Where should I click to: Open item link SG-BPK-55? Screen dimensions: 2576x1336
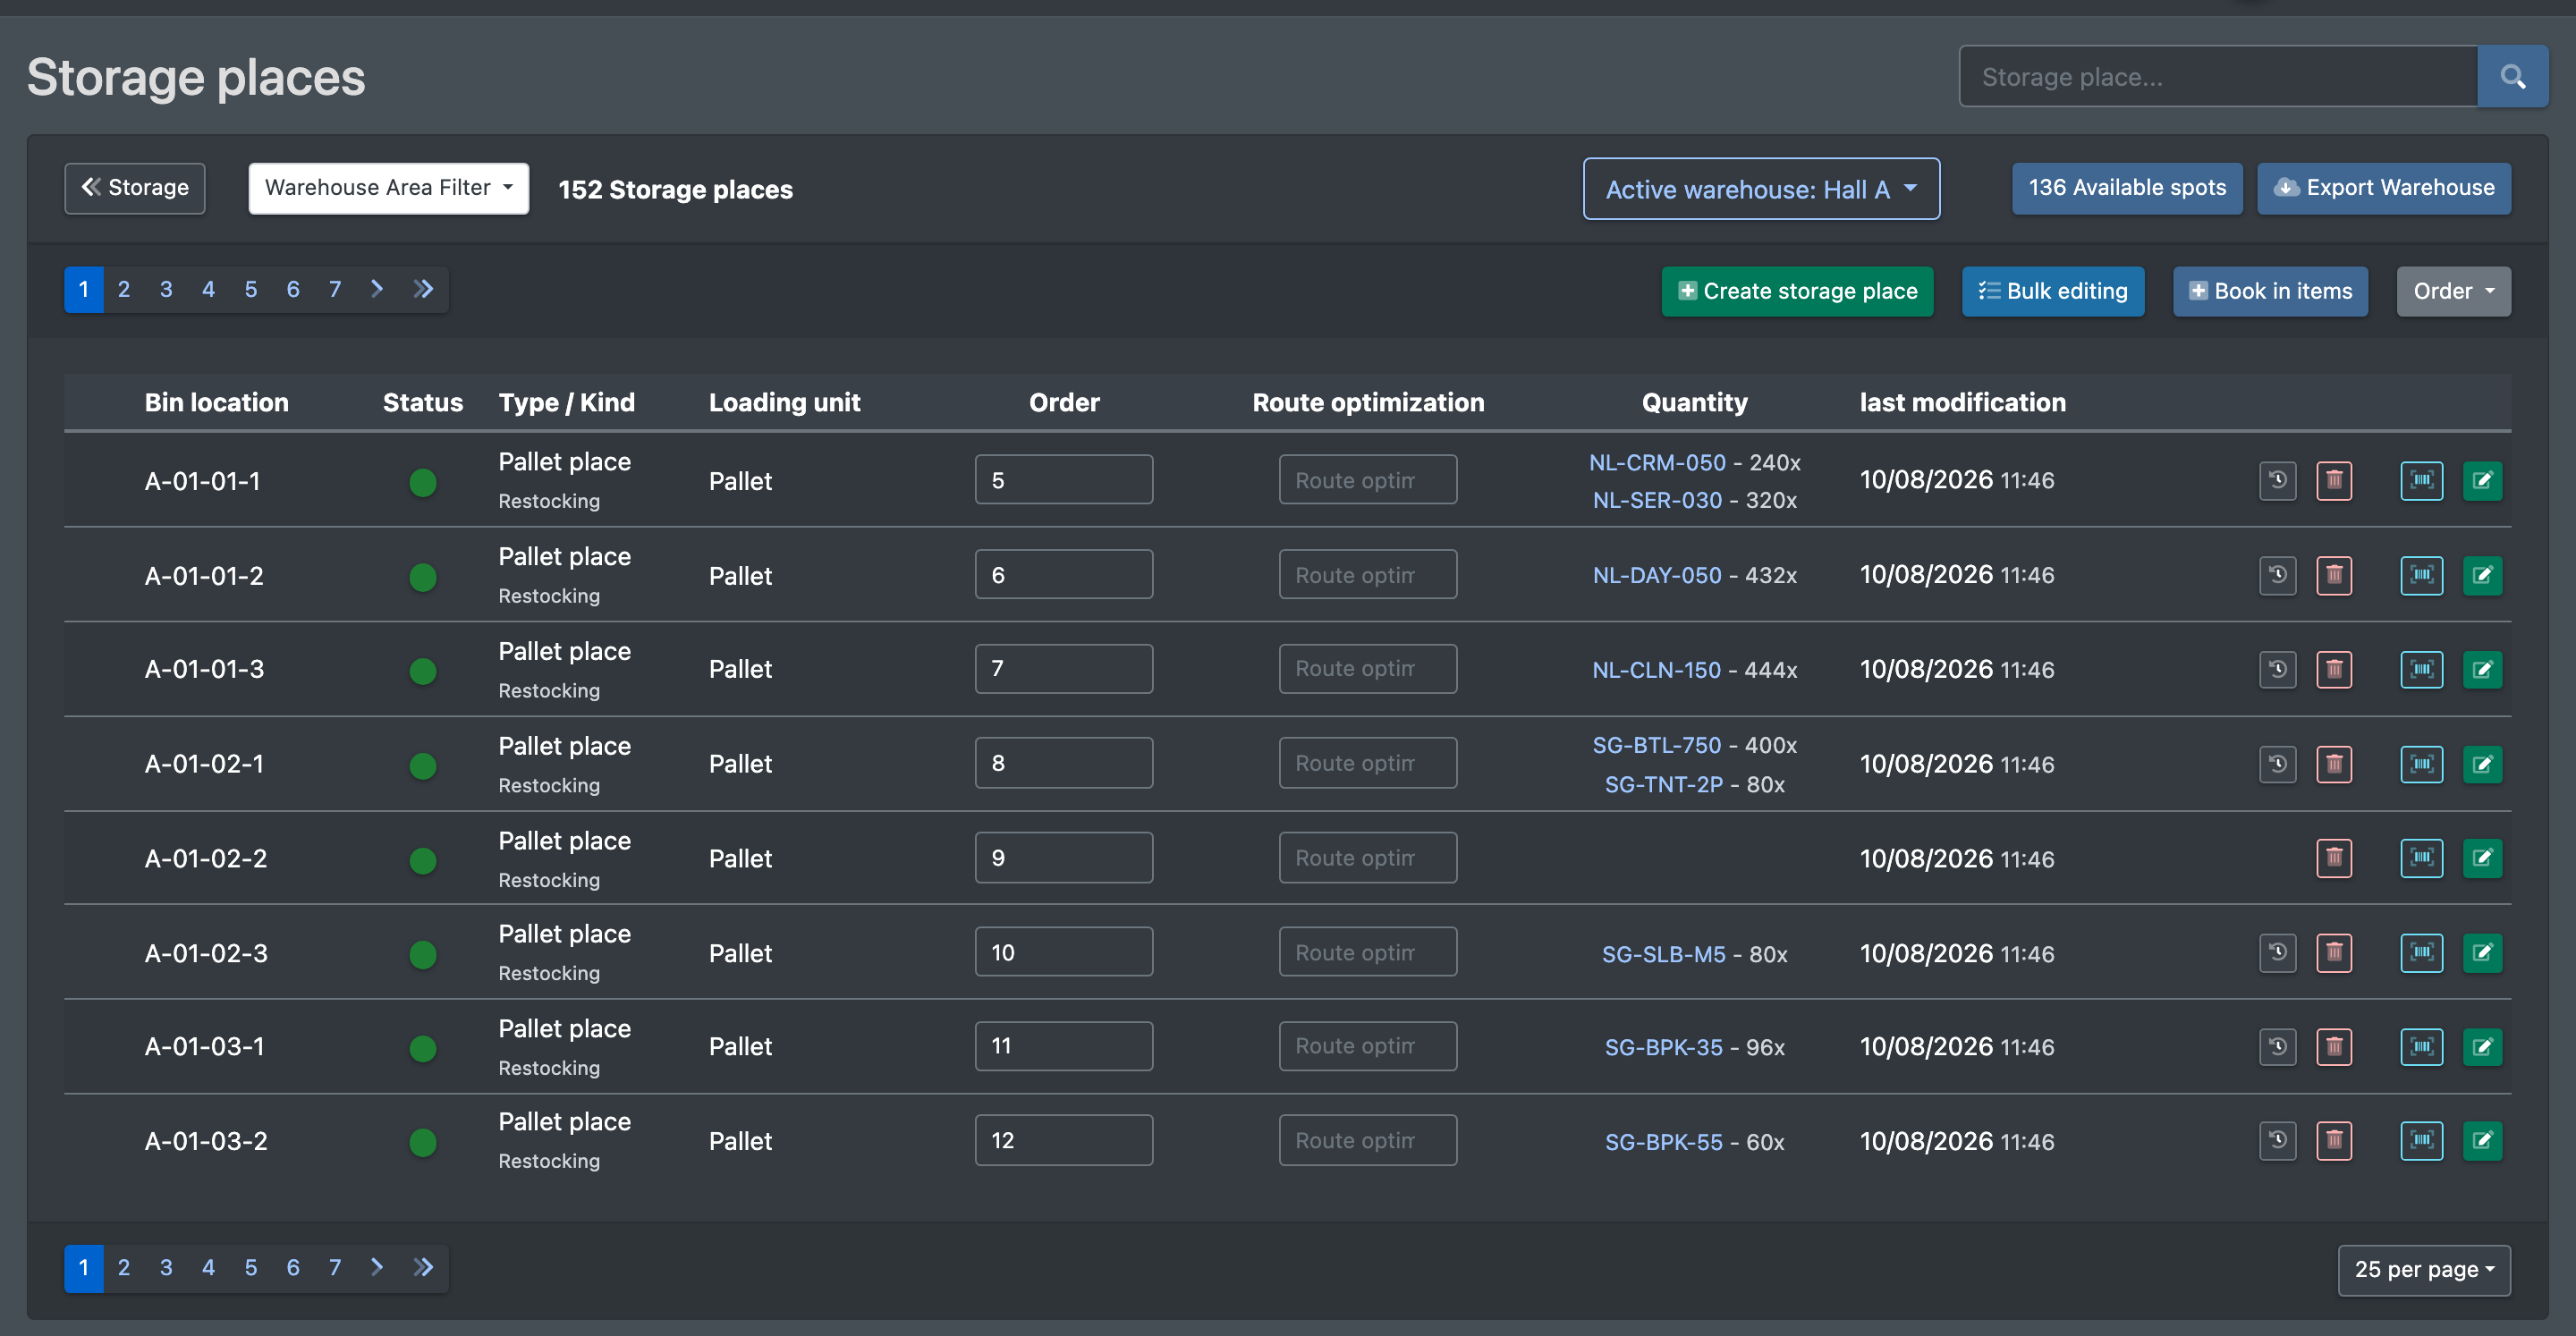point(1663,1142)
